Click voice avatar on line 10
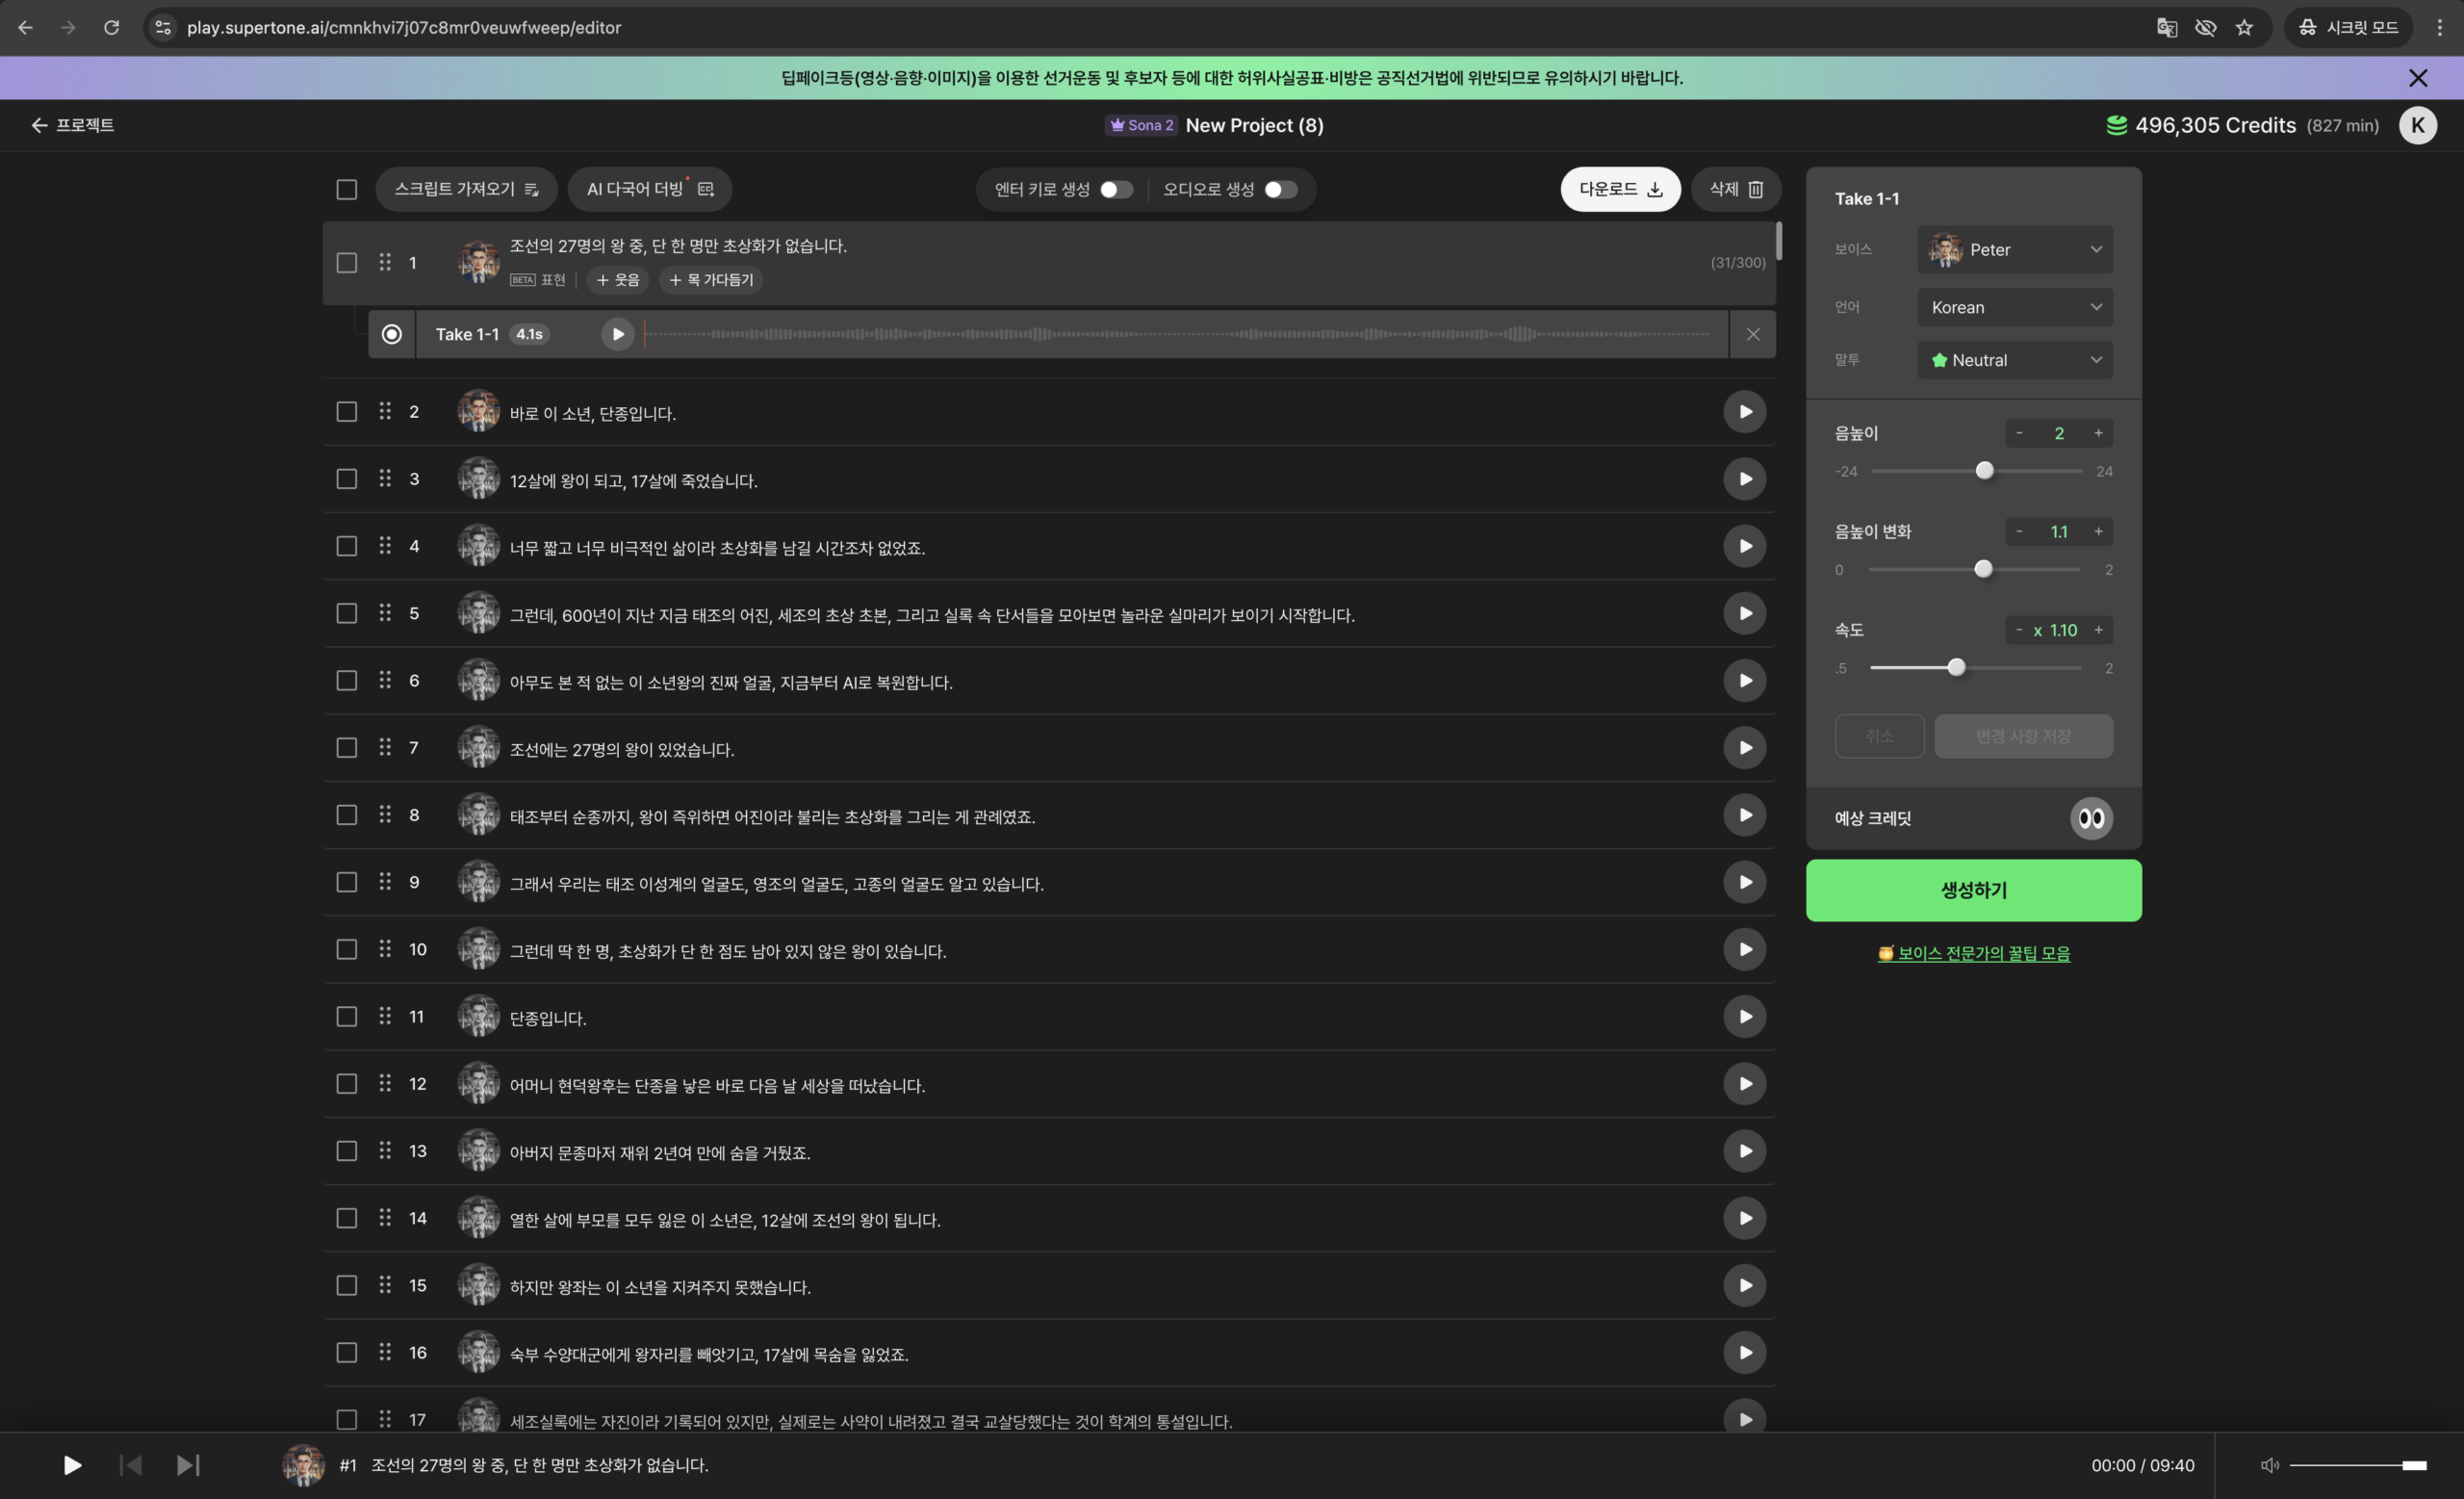This screenshot has height=1499, width=2464. click(x=478, y=949)
